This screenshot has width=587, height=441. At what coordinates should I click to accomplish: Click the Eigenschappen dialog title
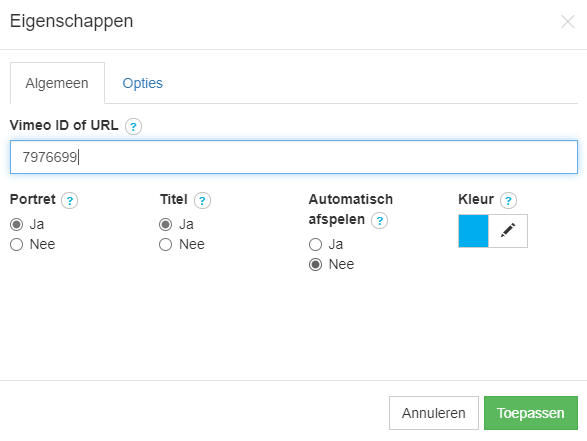[72, 21]
